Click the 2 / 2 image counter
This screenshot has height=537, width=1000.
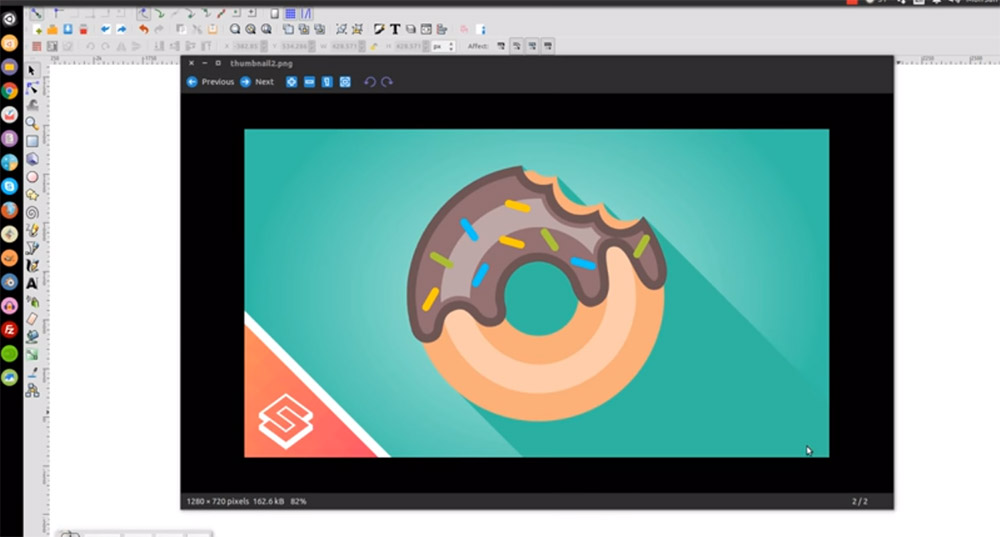860,501
